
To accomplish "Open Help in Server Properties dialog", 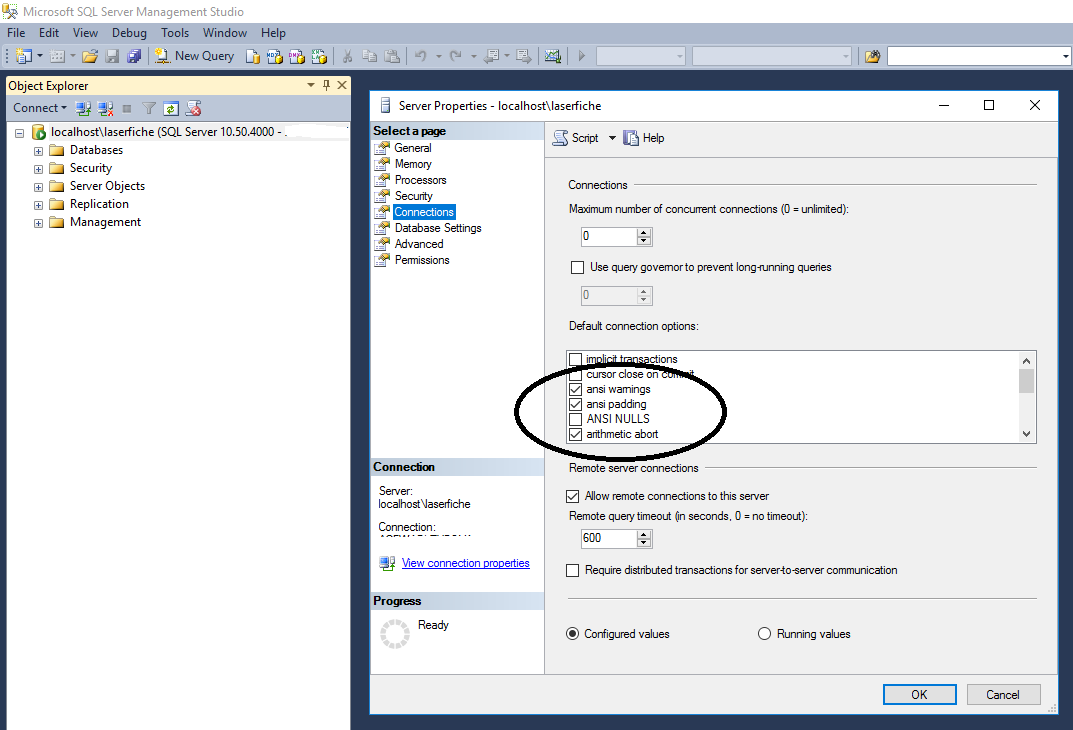I will click(644, 138).
